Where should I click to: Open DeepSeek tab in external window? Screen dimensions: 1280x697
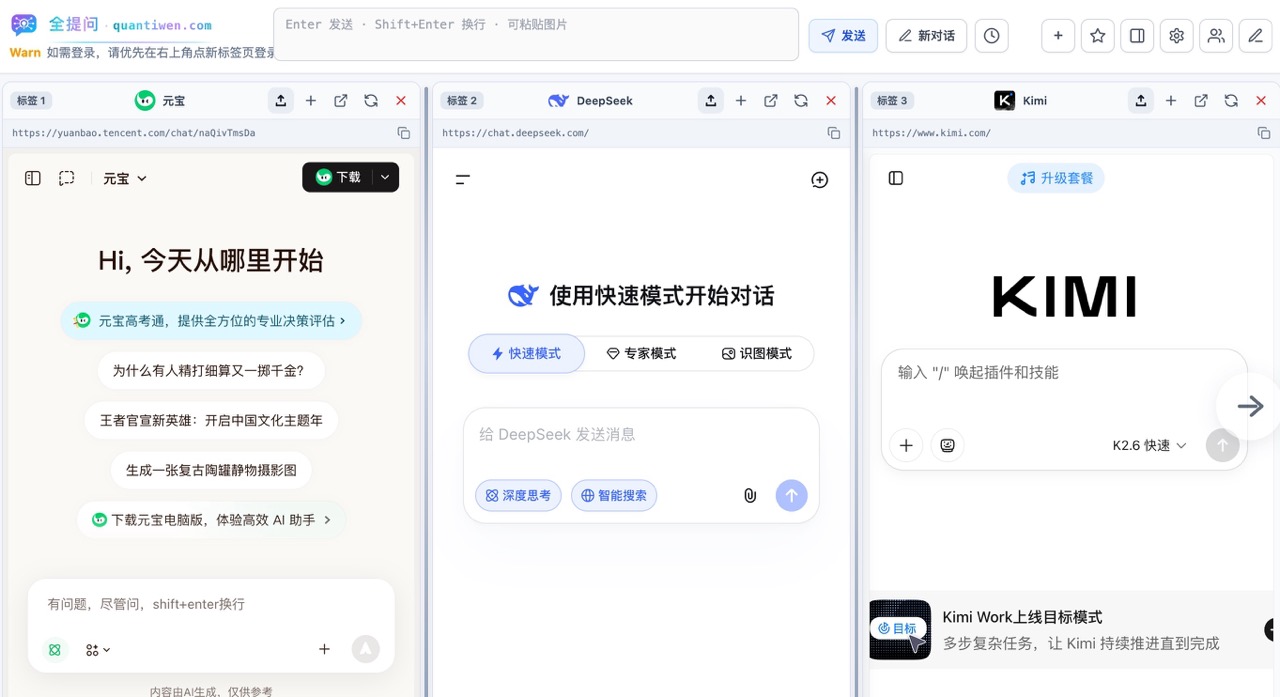coord(771,101)
